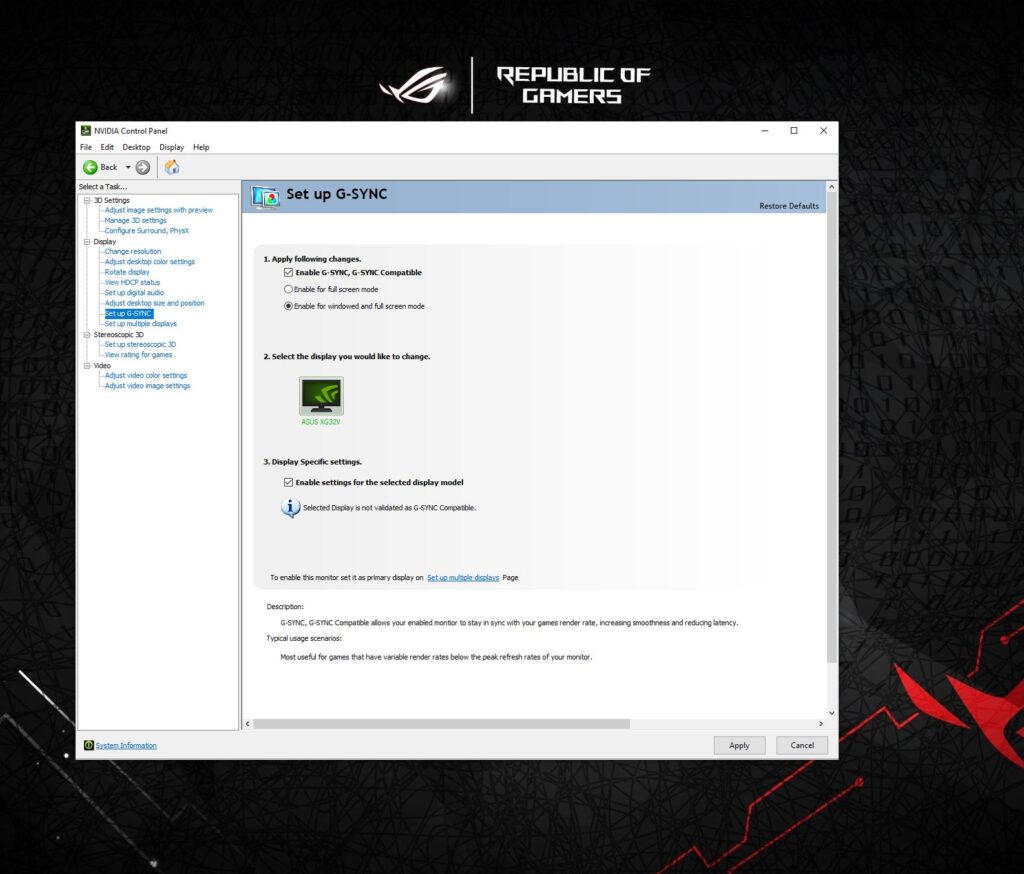Select Set up G-SYNC in task tree
The image size is (1024, 874).
click(x=129, y=314)
